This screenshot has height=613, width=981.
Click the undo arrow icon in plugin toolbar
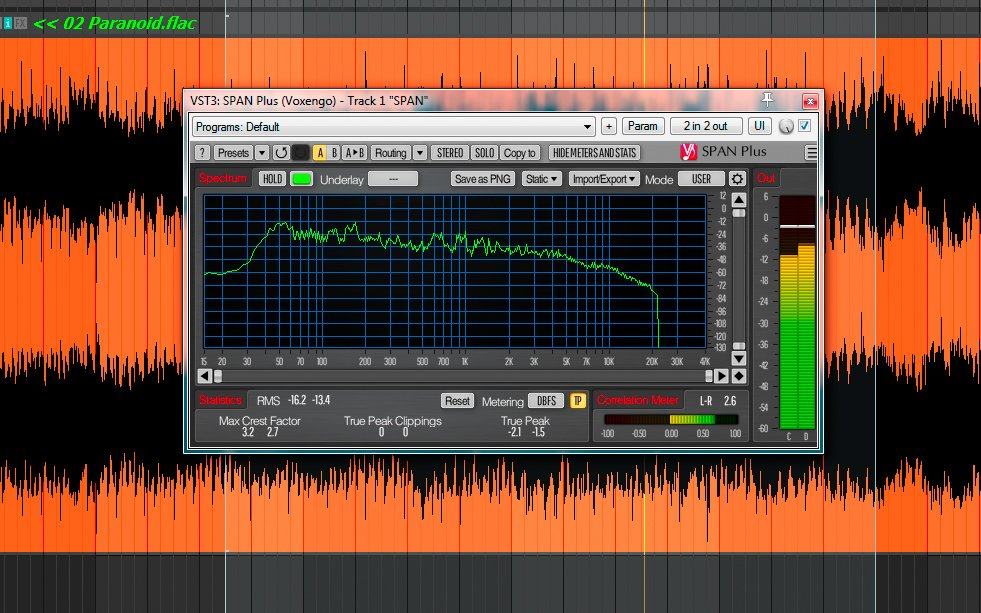point(281,153)
